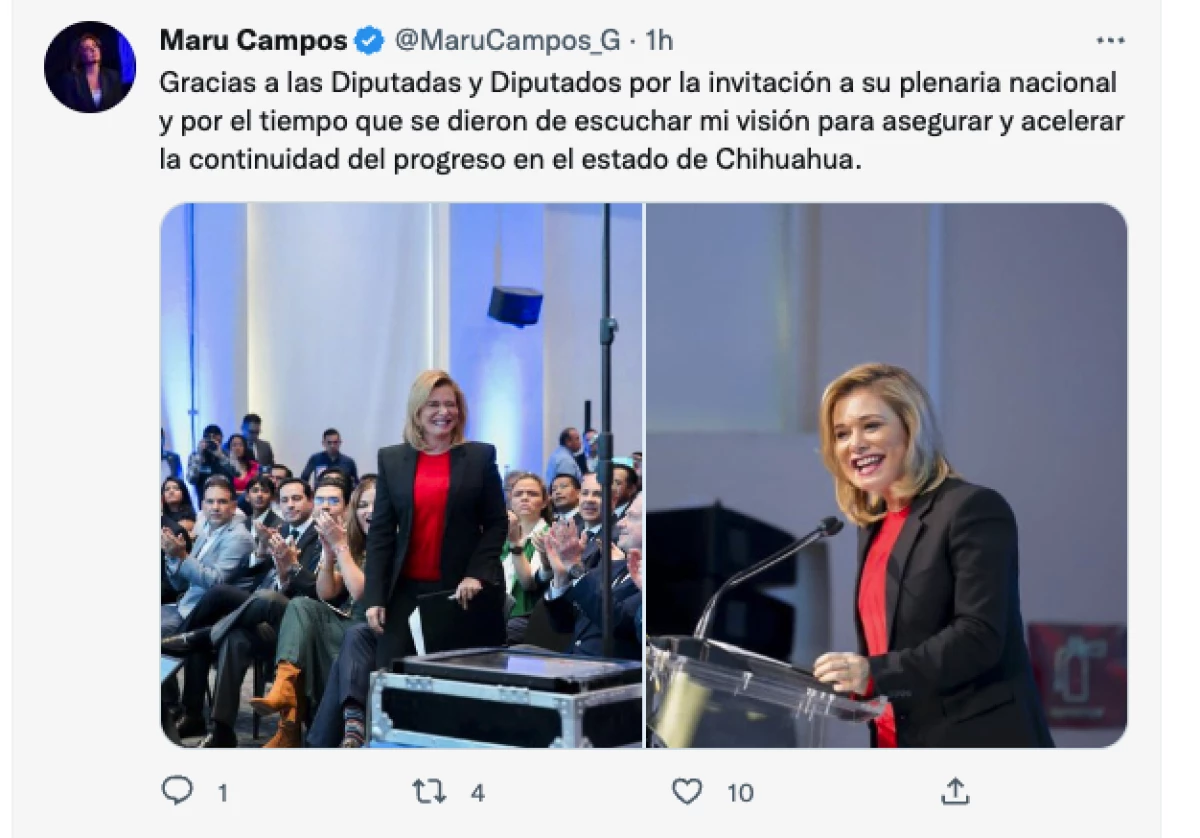The height and width of the screenshot is (838, 1200).
Task: Click the share upload icon
Action: click(x=955, y=792)
